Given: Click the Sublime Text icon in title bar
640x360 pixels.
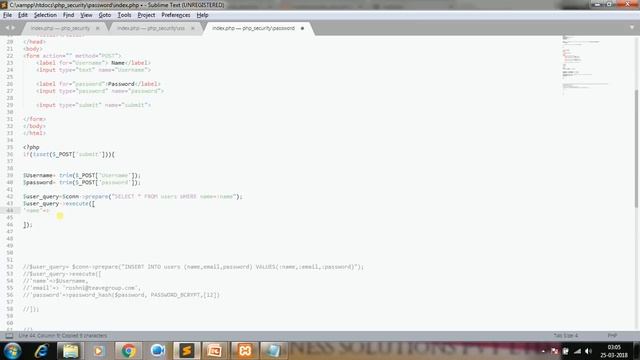Looking at the screenshot, I should click(4, 5).
